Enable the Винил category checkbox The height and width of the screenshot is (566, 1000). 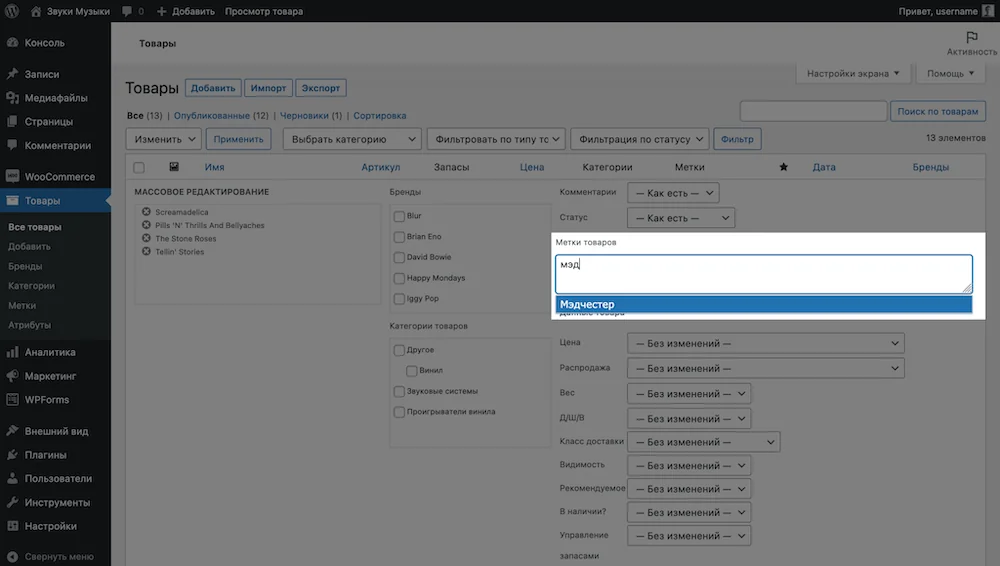point(412,371)
